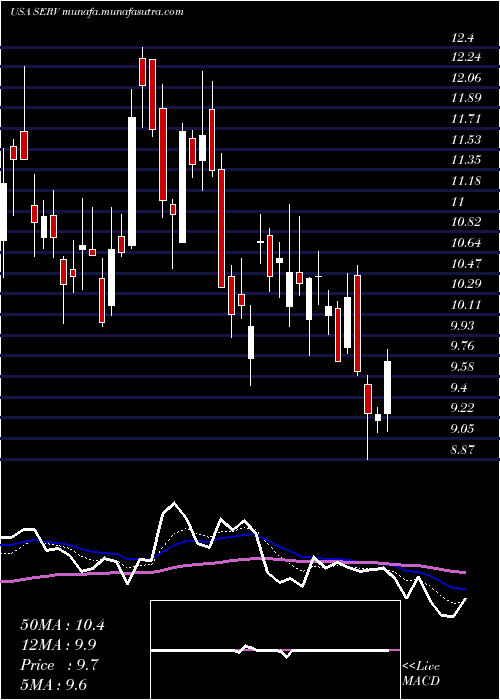500x700 pixels.
Task: Click inside the MACD histogram panel
Action: click(275, 650)
